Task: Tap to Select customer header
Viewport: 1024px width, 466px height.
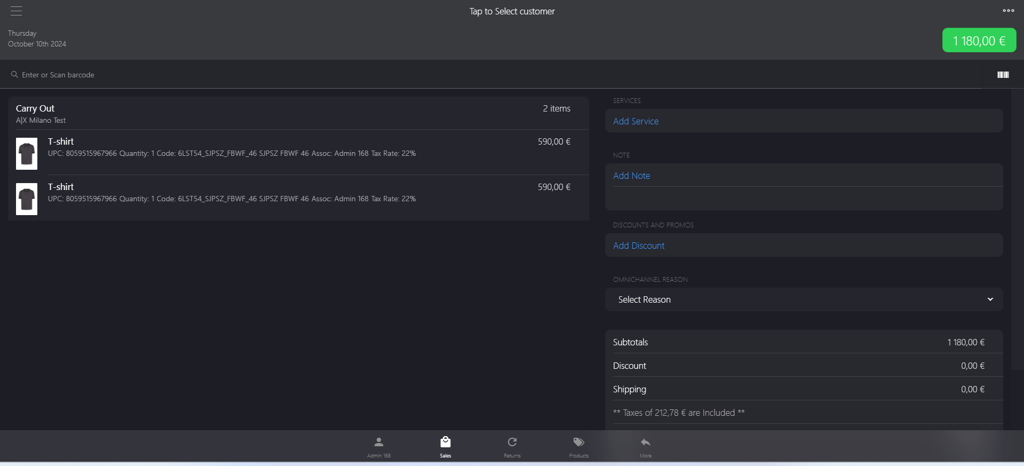Action: pyautogui.click(x=512, y=11)
